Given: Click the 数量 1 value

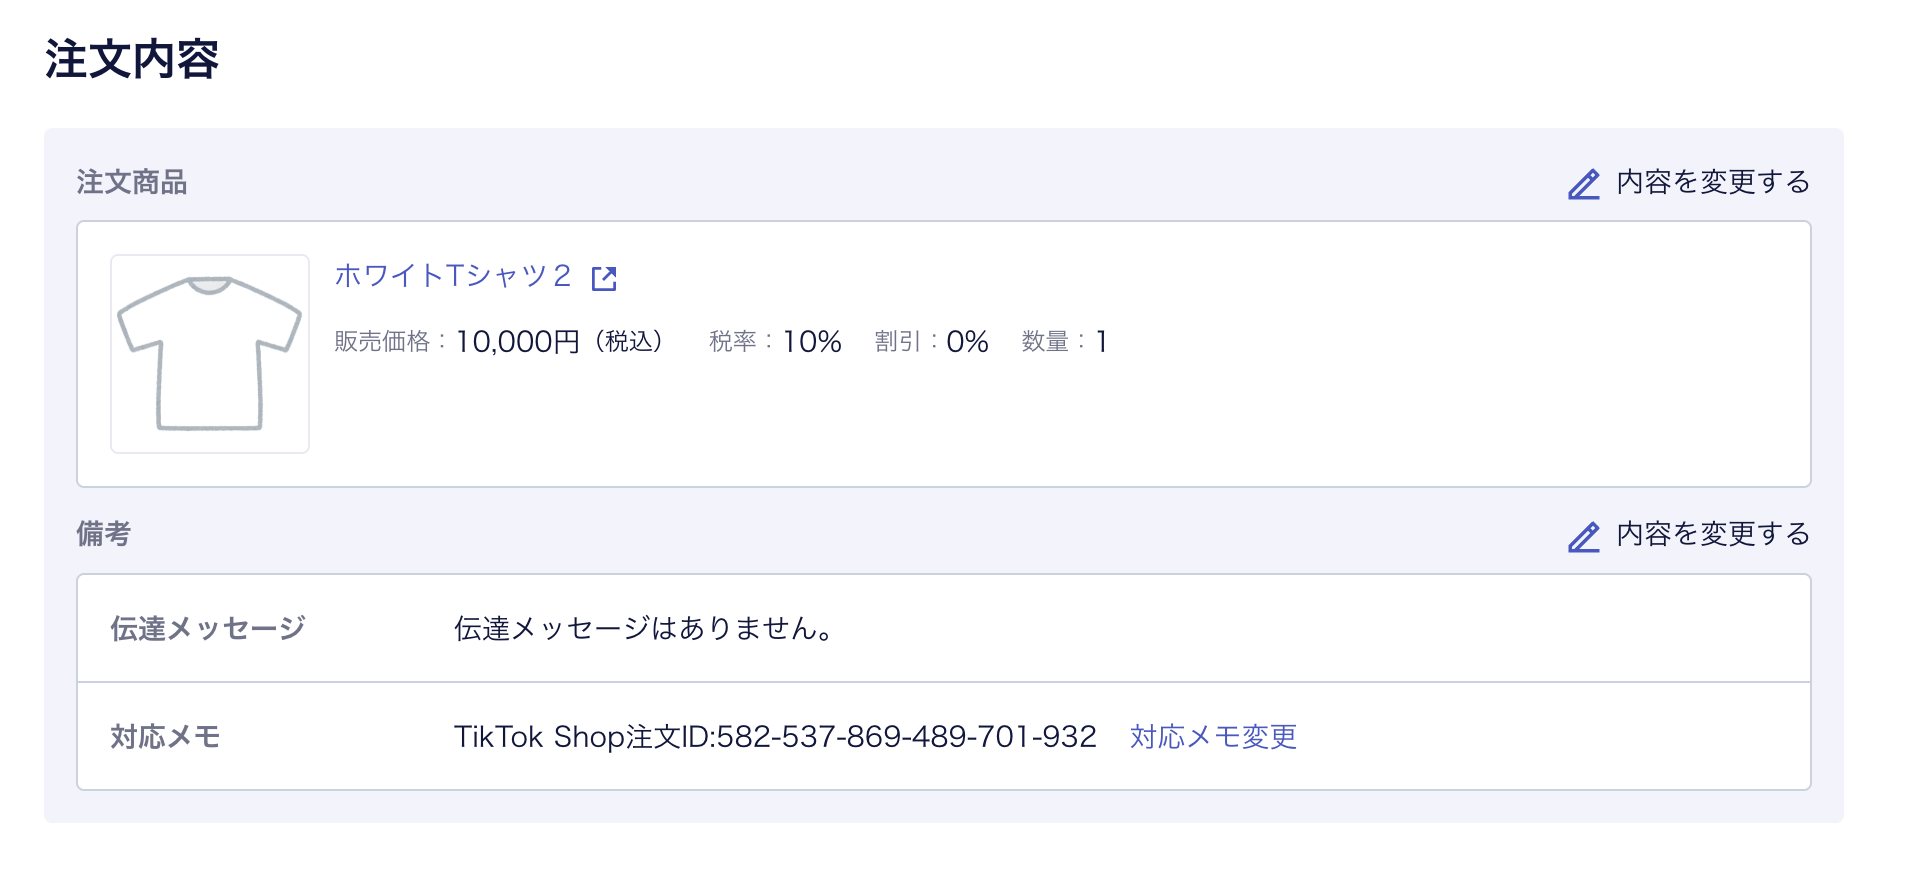Looking at the screenshot, I should [1101, 342].
